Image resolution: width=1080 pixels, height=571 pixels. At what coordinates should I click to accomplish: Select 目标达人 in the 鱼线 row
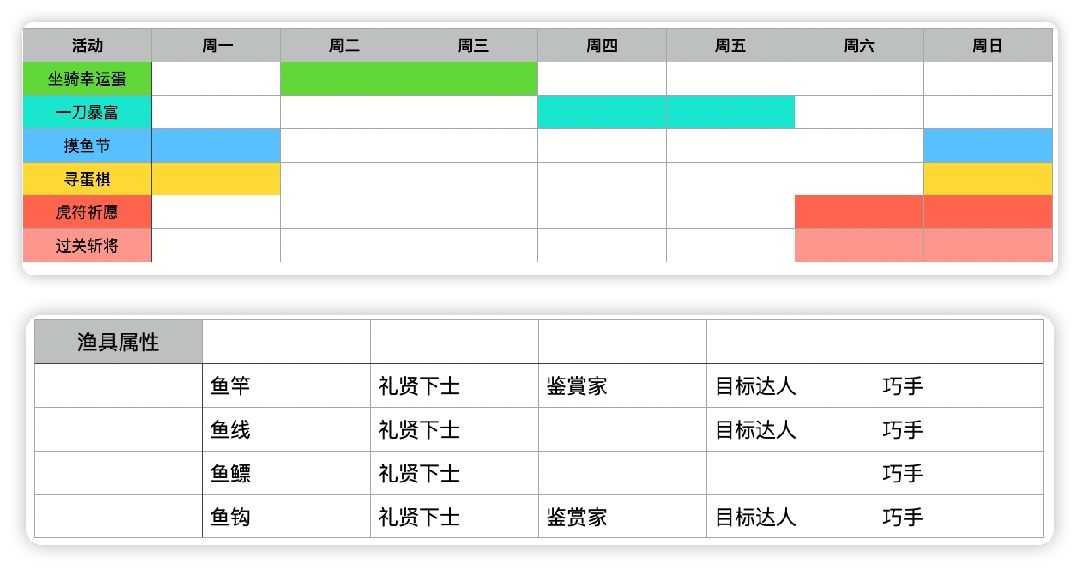tap(756, 430)
